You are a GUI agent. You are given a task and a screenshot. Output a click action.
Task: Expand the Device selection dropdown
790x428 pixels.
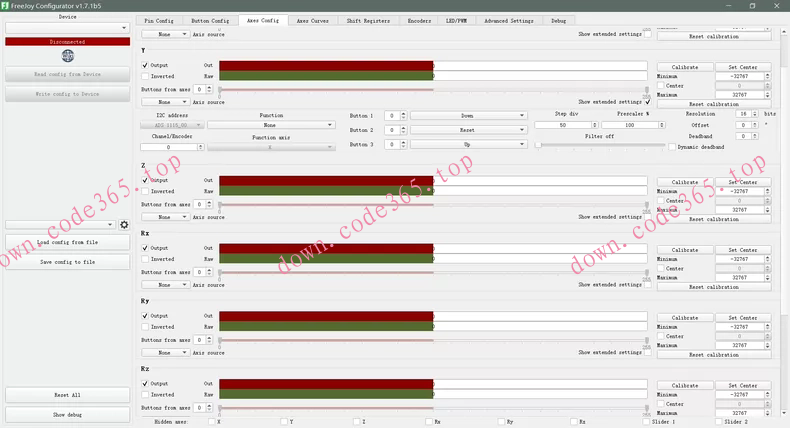(68, 28)
